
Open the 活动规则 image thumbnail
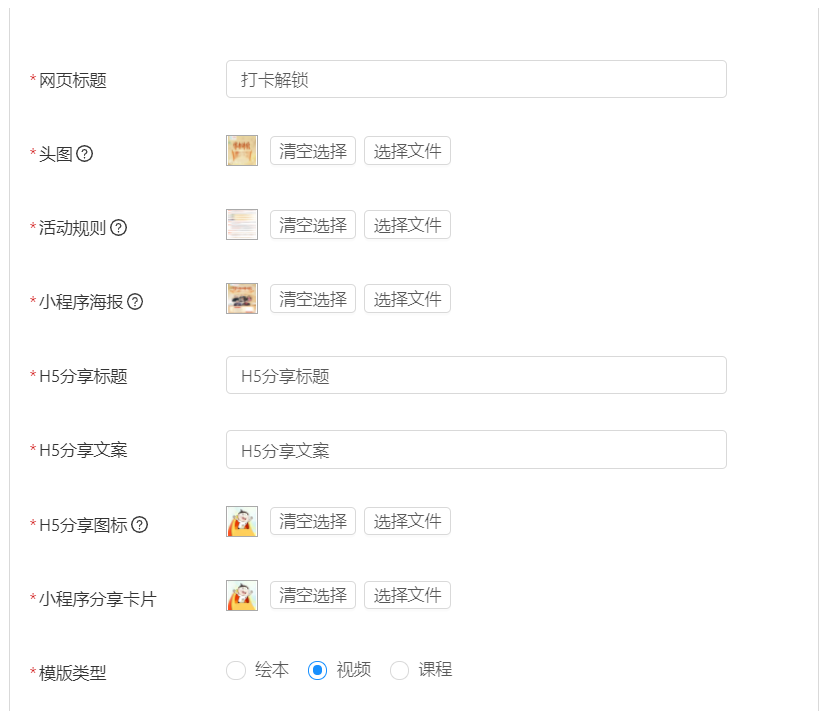(242, 225)
